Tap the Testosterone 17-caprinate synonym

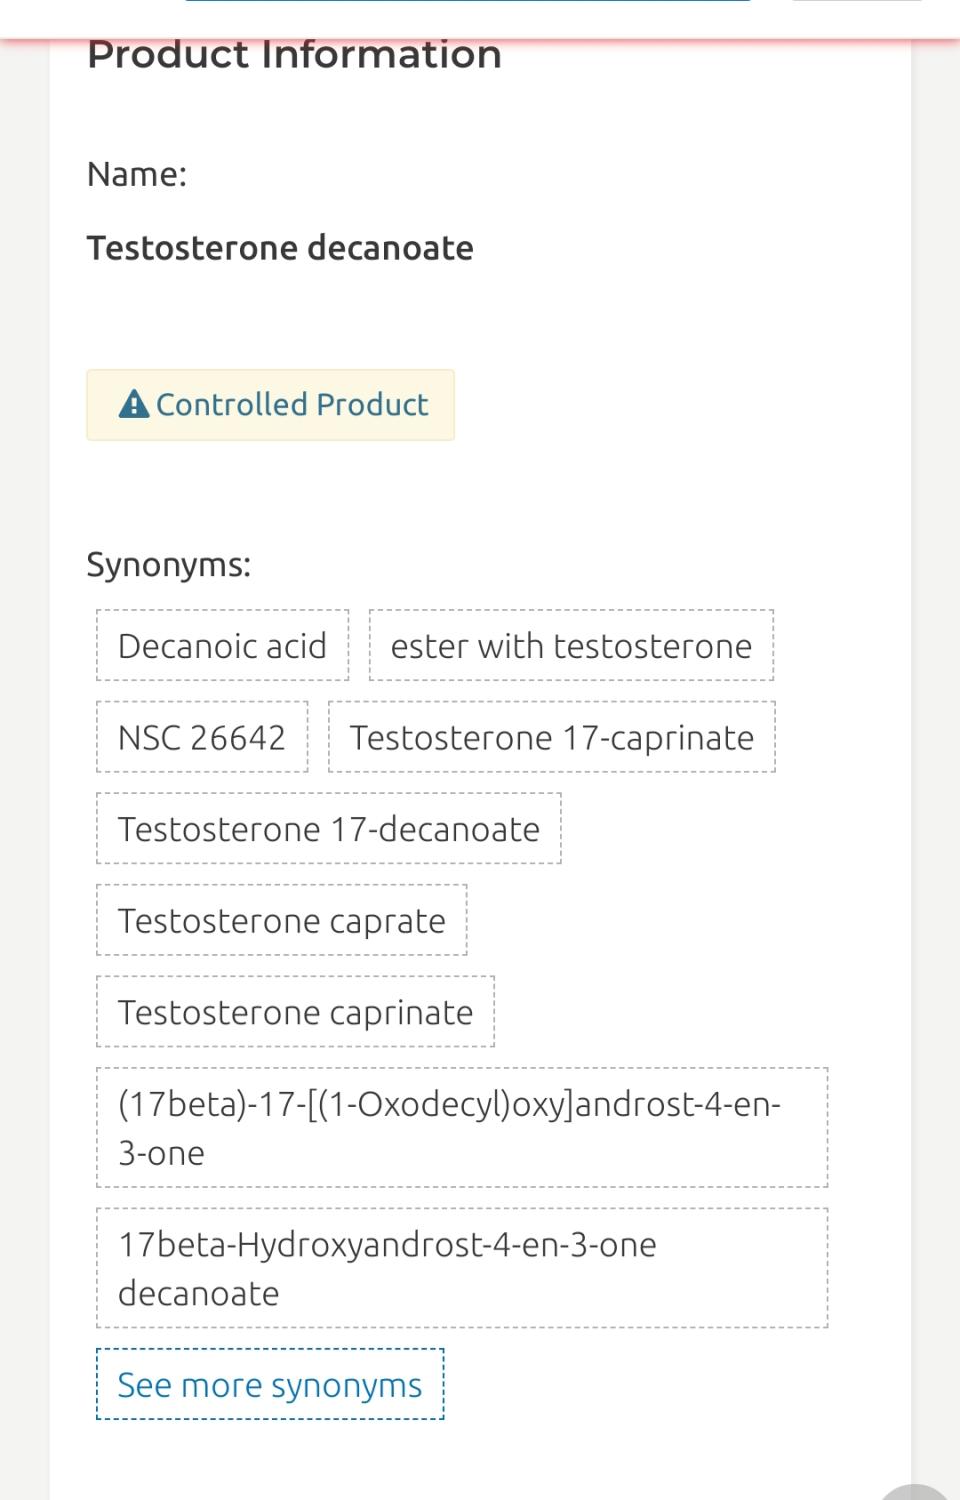point(552,738)
